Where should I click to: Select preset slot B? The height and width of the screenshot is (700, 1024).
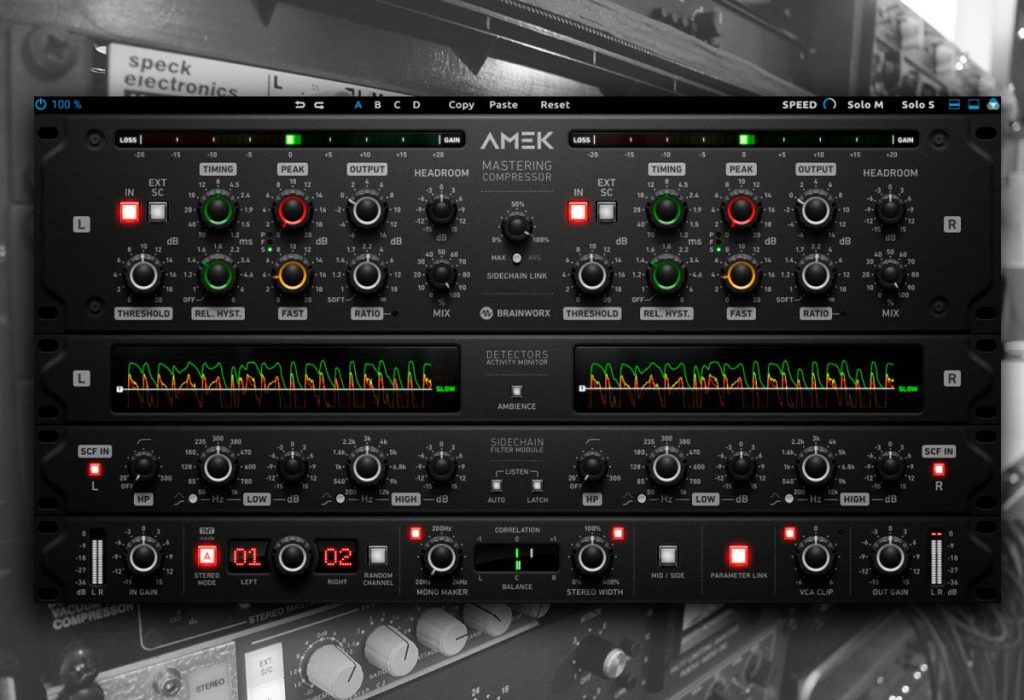coord(377,104)
